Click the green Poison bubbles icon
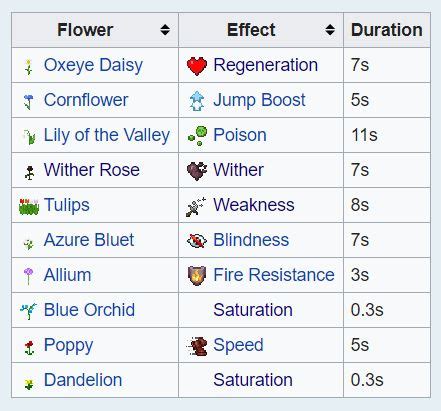441x411 pixels. coord(197,136)
